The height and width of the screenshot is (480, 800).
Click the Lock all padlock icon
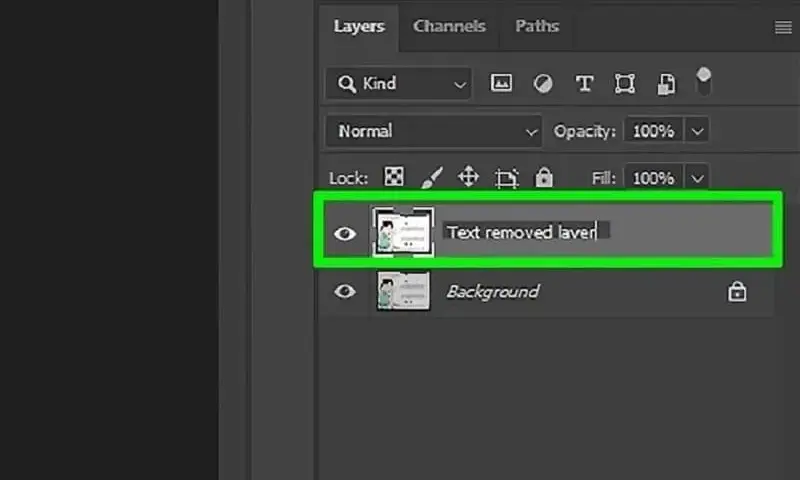click(x=544, y=177)
